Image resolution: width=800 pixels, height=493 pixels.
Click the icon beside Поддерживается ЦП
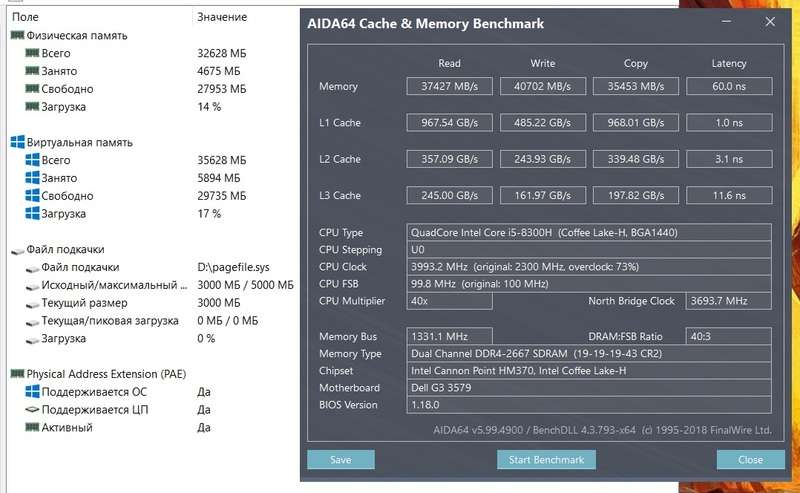[32, 410]
